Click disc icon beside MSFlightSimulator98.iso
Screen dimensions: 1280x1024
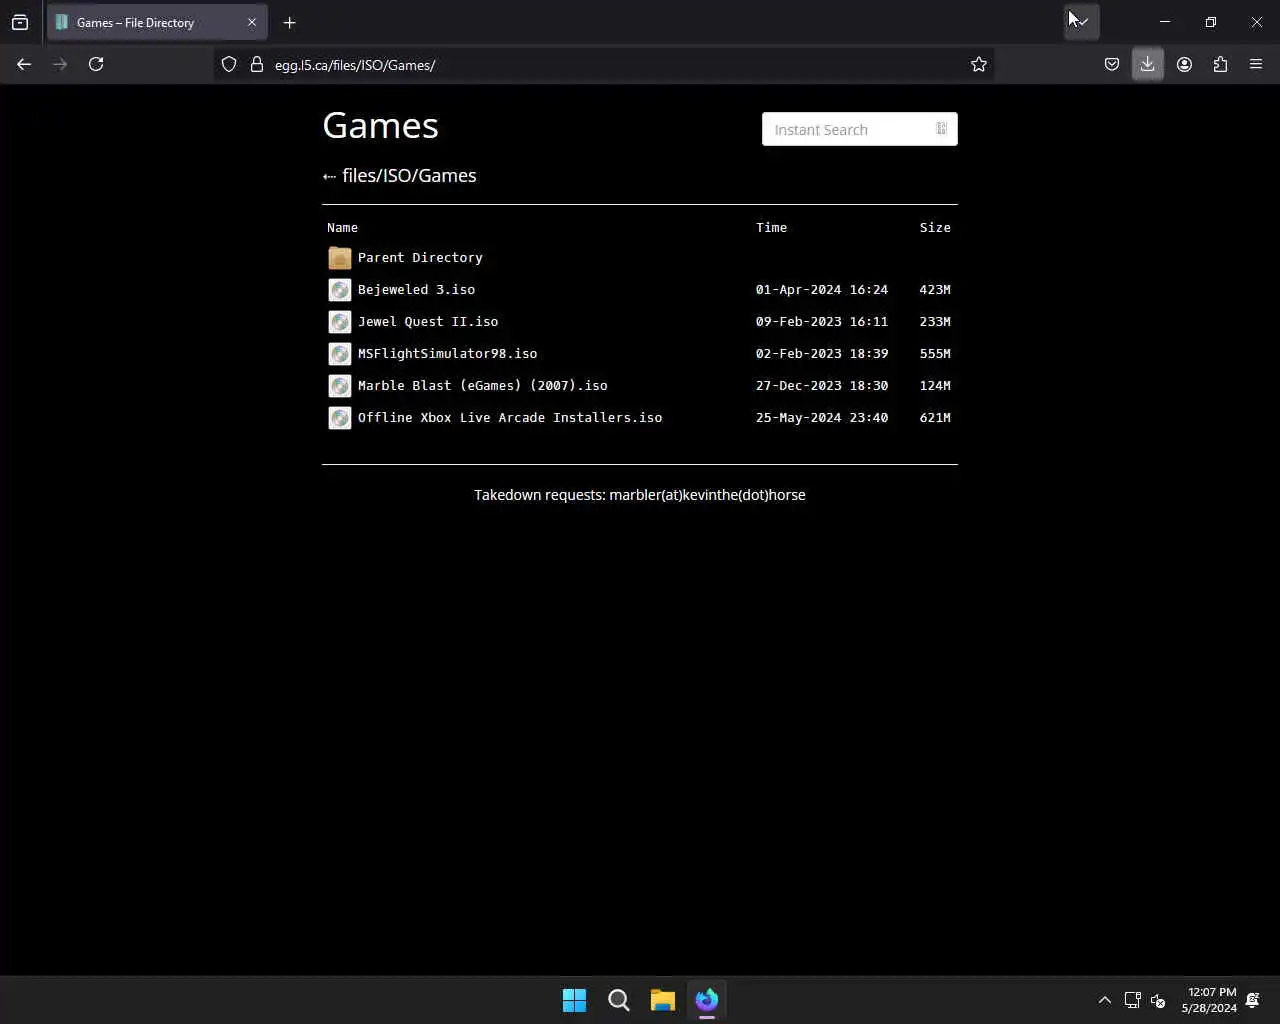pyautogui.click(x=340, y=354)
